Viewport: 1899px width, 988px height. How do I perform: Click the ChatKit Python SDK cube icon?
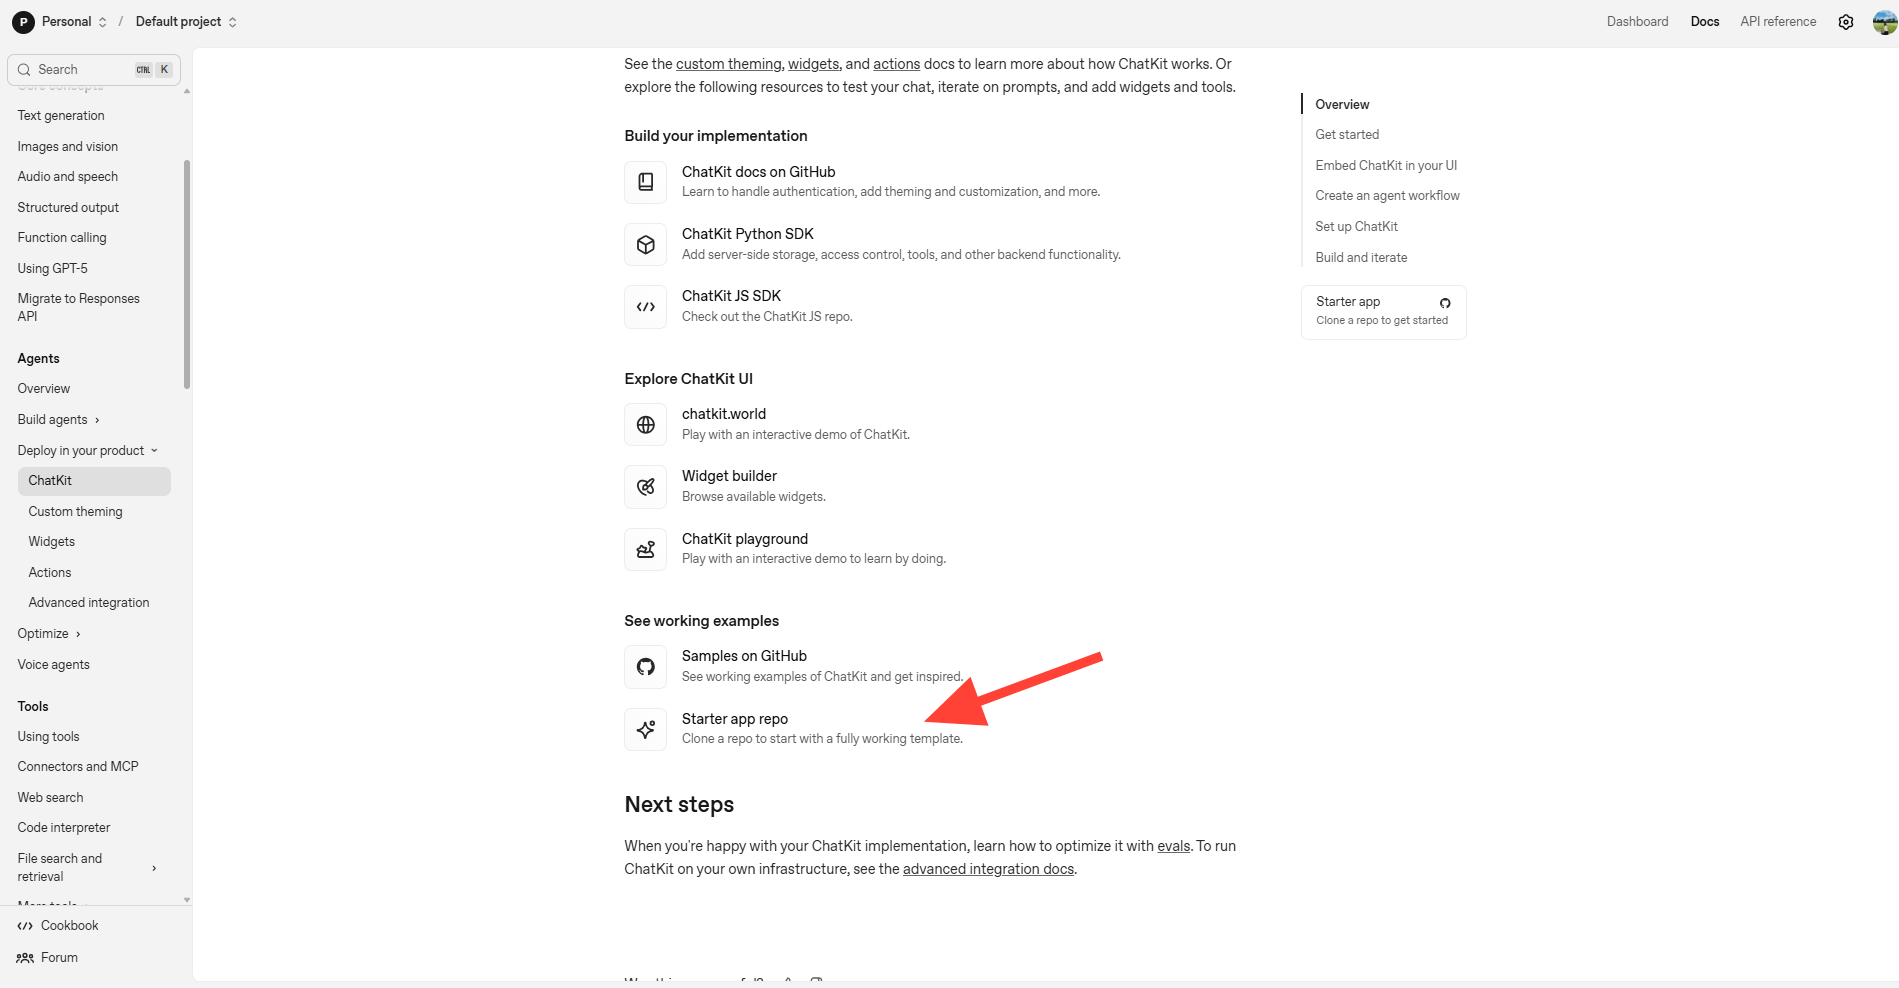pos(646,245)
